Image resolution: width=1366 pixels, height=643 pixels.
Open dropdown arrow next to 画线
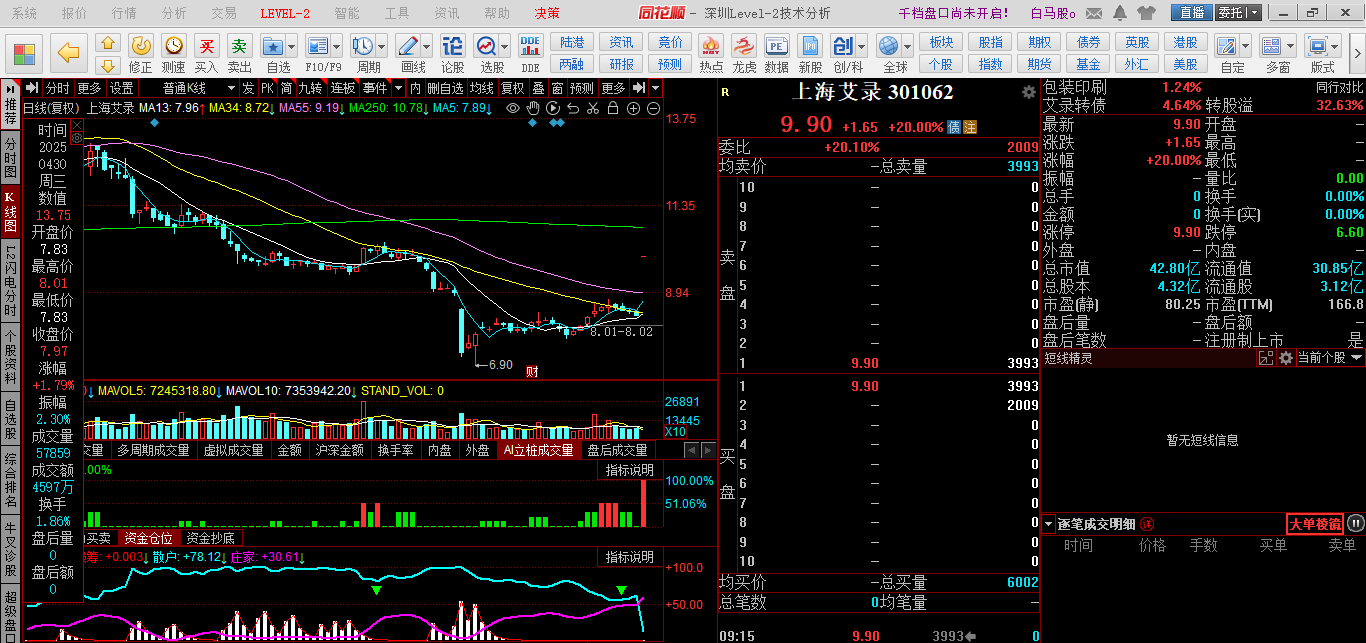point(427,46)
